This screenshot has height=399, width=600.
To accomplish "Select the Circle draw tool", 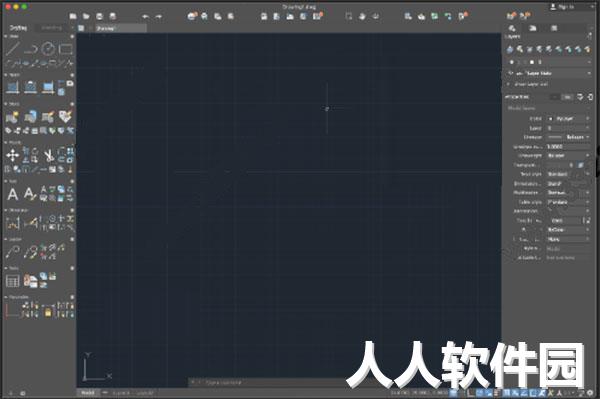I will coord(48,49).
